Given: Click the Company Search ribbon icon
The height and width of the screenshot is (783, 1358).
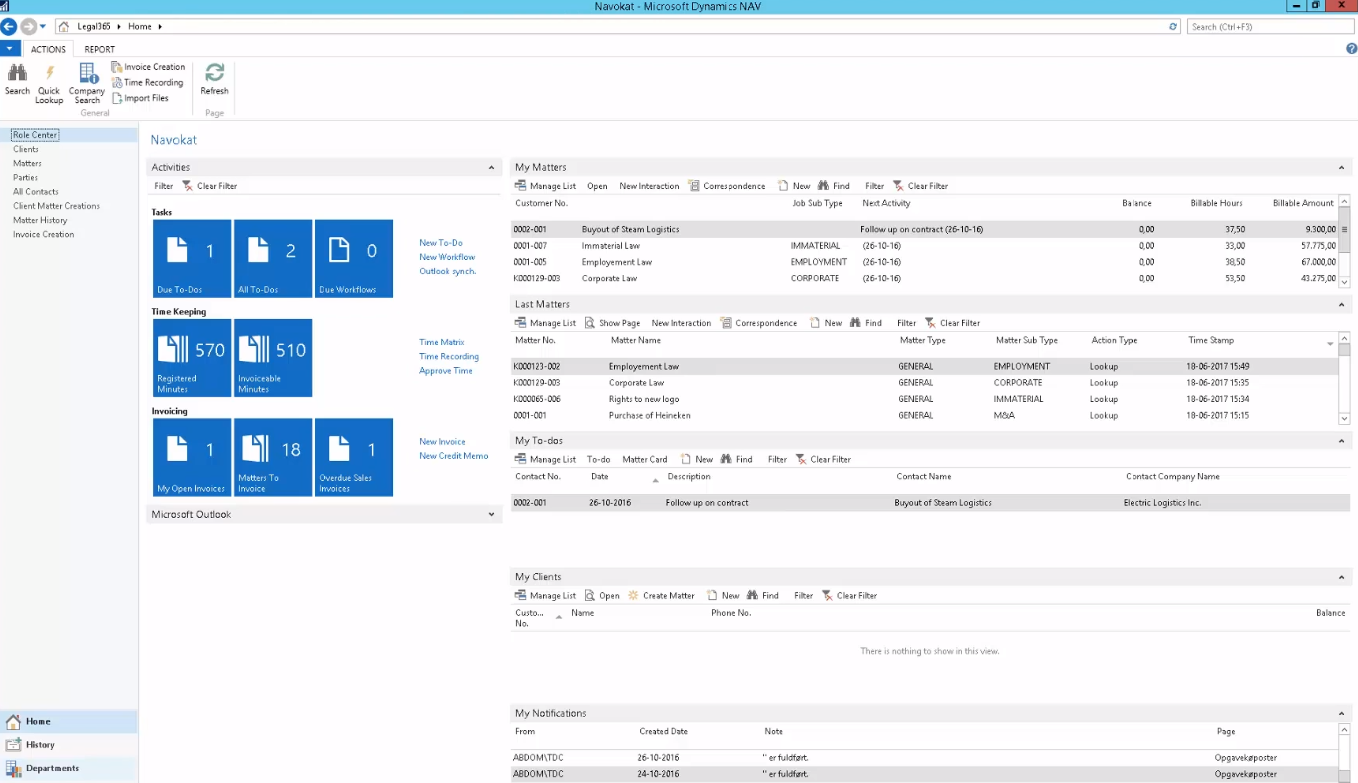Looking at the screenshot, I should [x=86, y=80].
